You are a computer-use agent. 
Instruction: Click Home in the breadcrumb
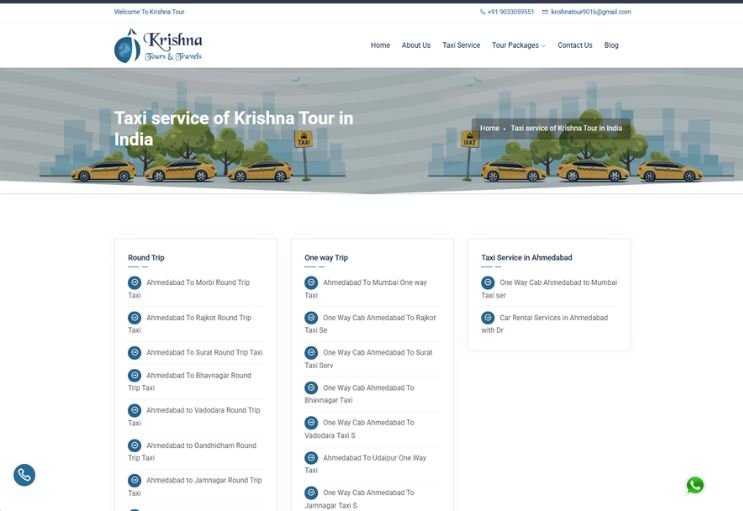point(489,128)
